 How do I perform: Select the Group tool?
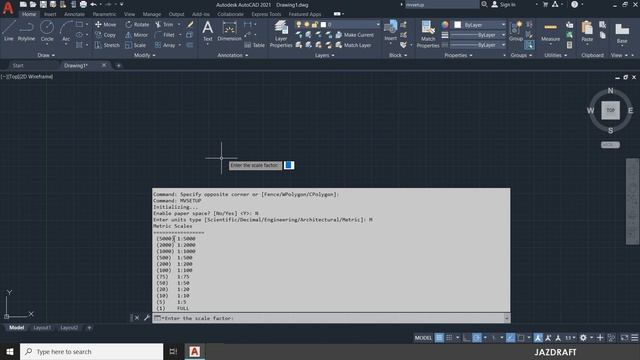point(516,31)
